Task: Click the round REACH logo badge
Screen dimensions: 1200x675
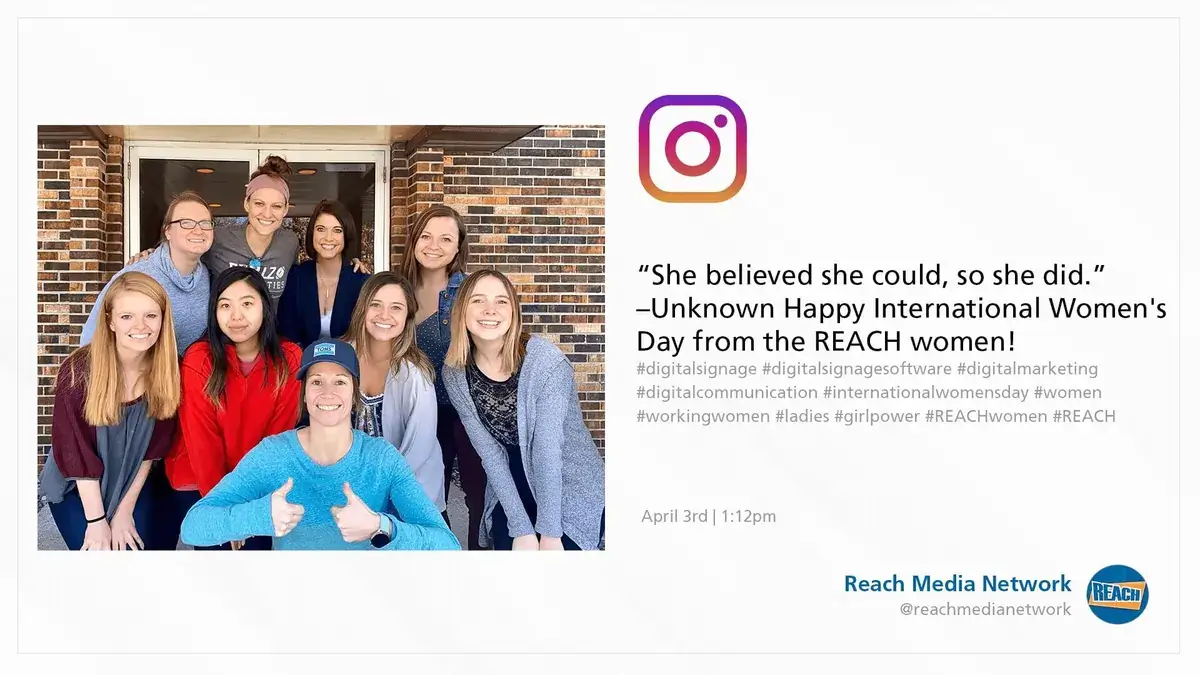Action: tap(1117, 594)
